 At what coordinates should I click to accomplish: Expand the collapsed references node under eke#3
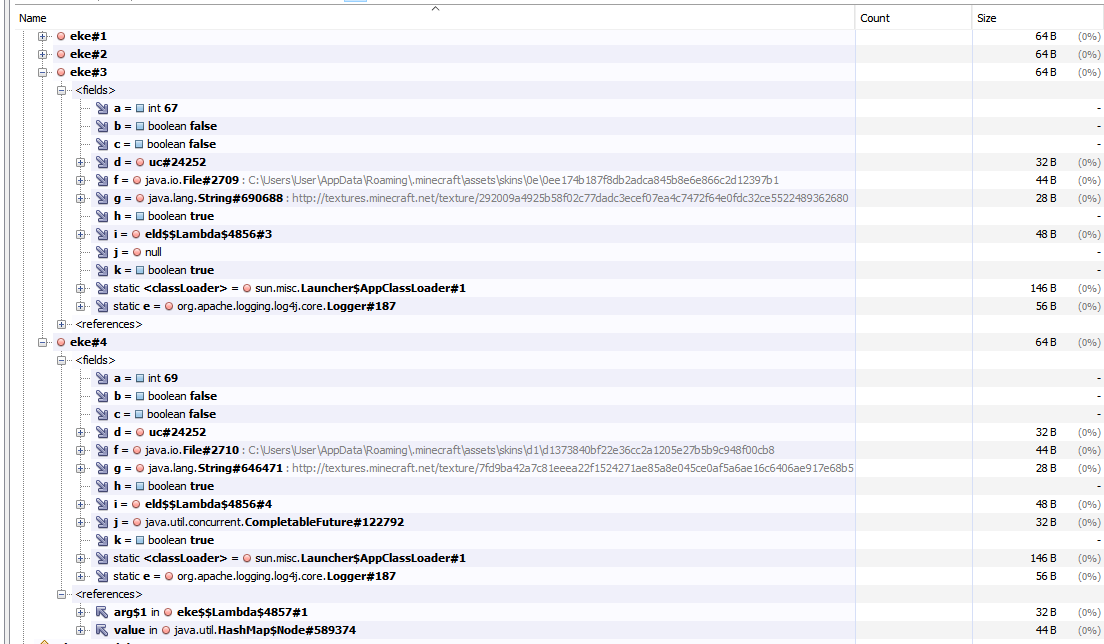coord(62,324)
